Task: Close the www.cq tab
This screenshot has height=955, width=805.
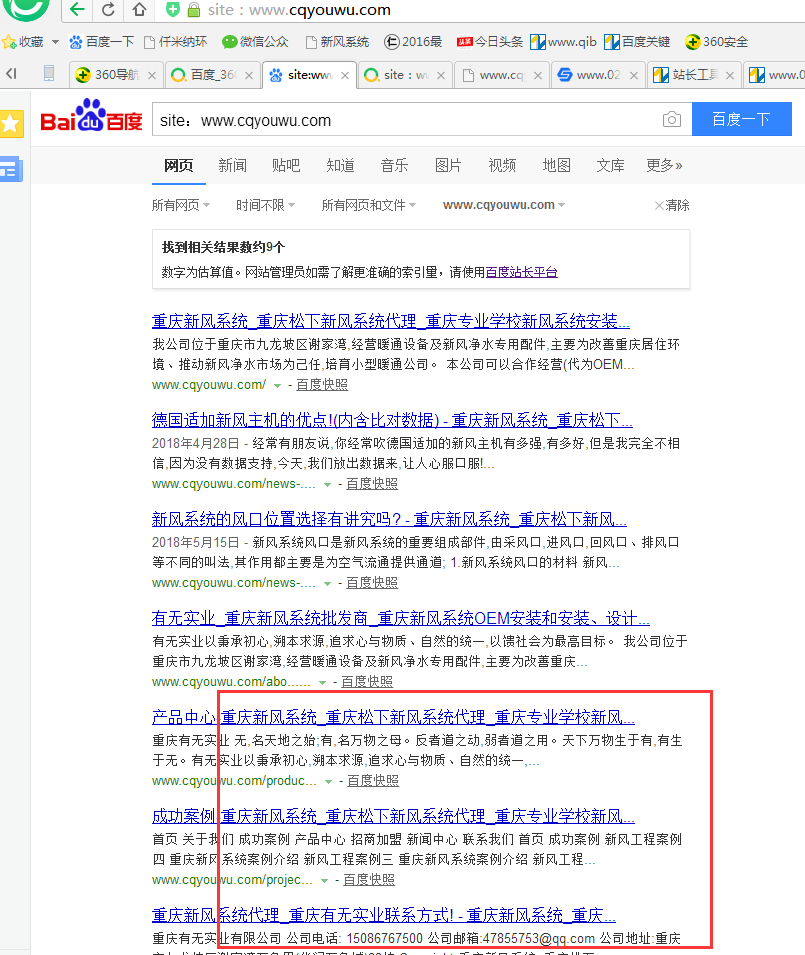Action: pos(538,76)
